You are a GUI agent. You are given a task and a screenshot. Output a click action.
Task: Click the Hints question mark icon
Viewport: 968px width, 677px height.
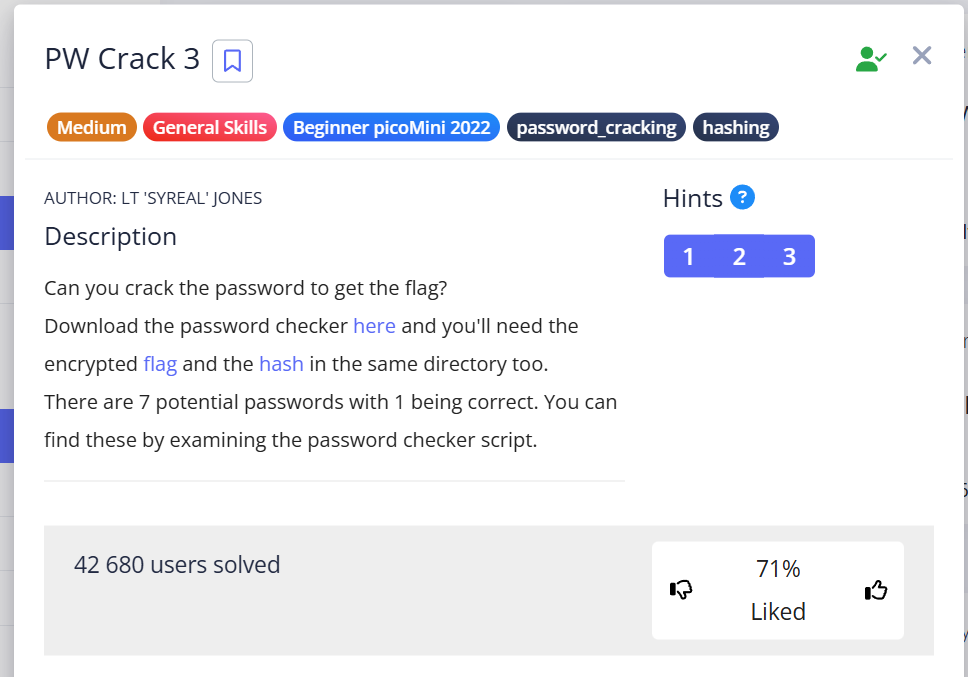tap(742, 197)
